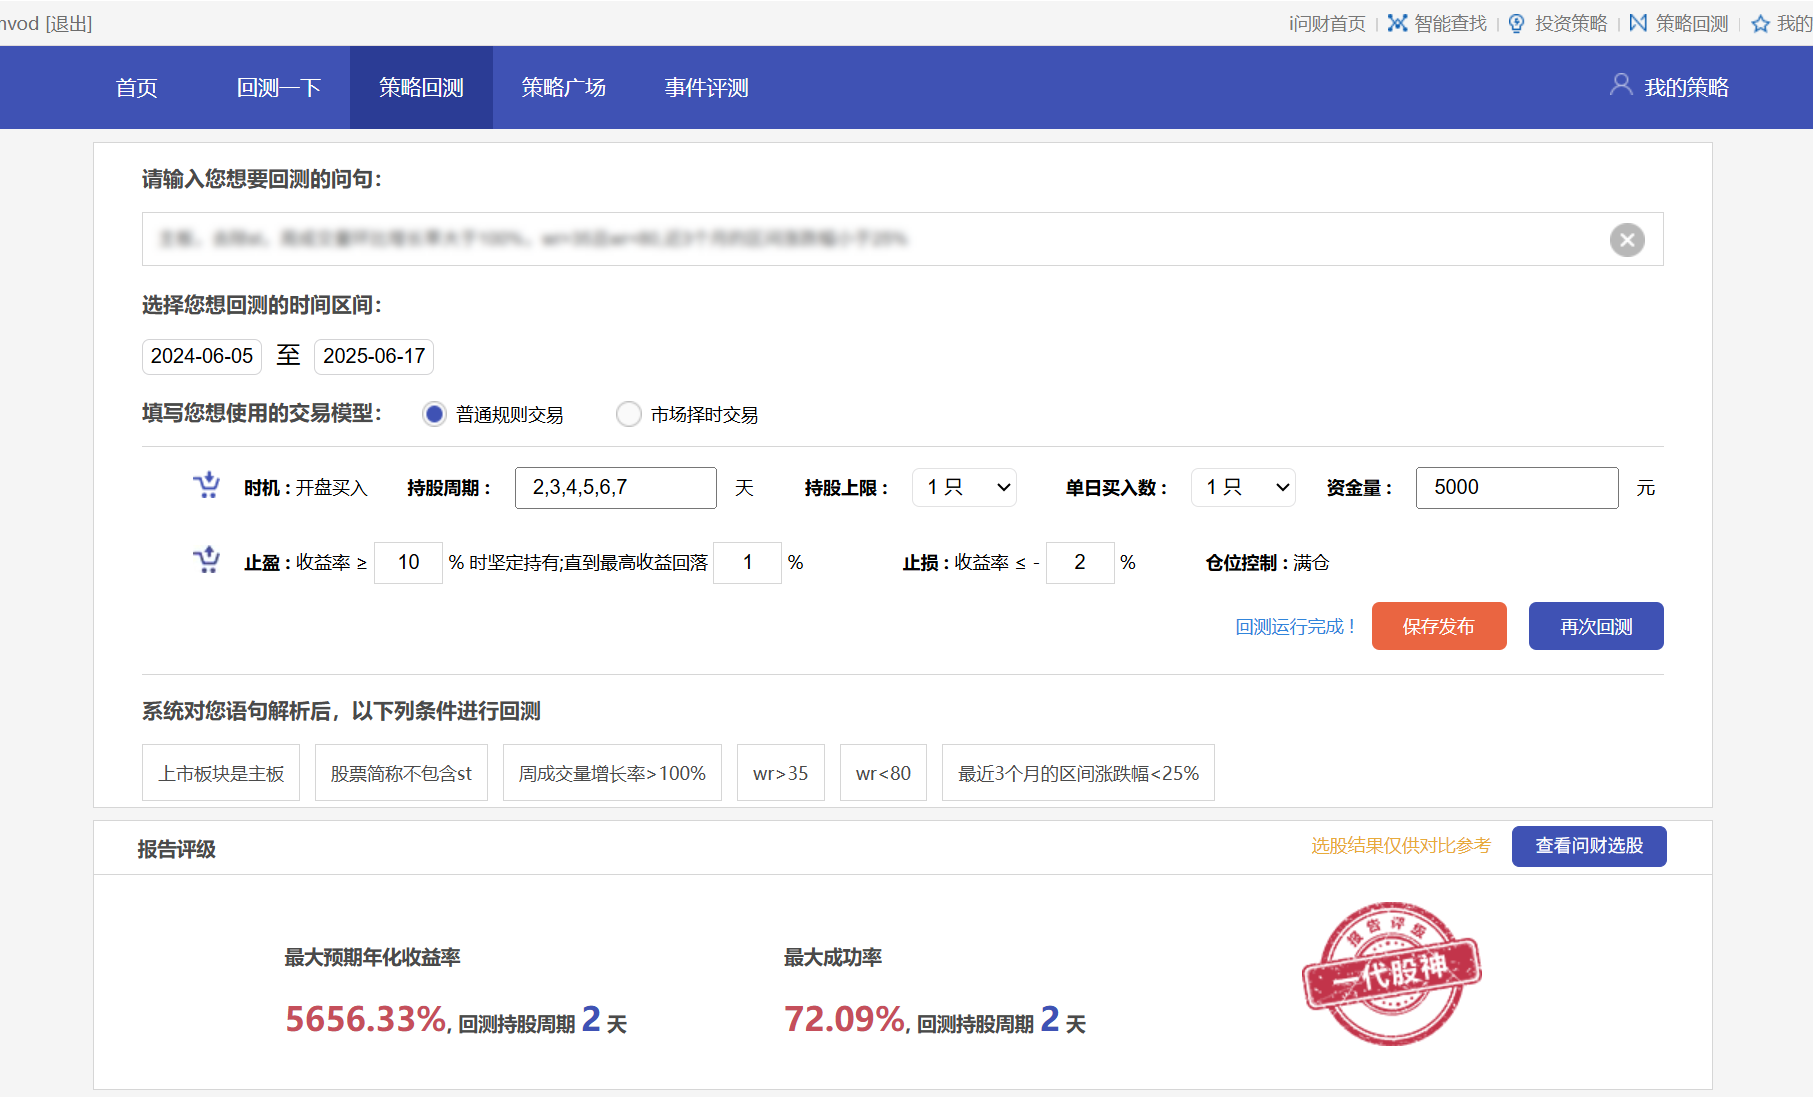Click the 投资策略 lightbulb icon
The image size is (1813, 1097).
point(1516,23)
